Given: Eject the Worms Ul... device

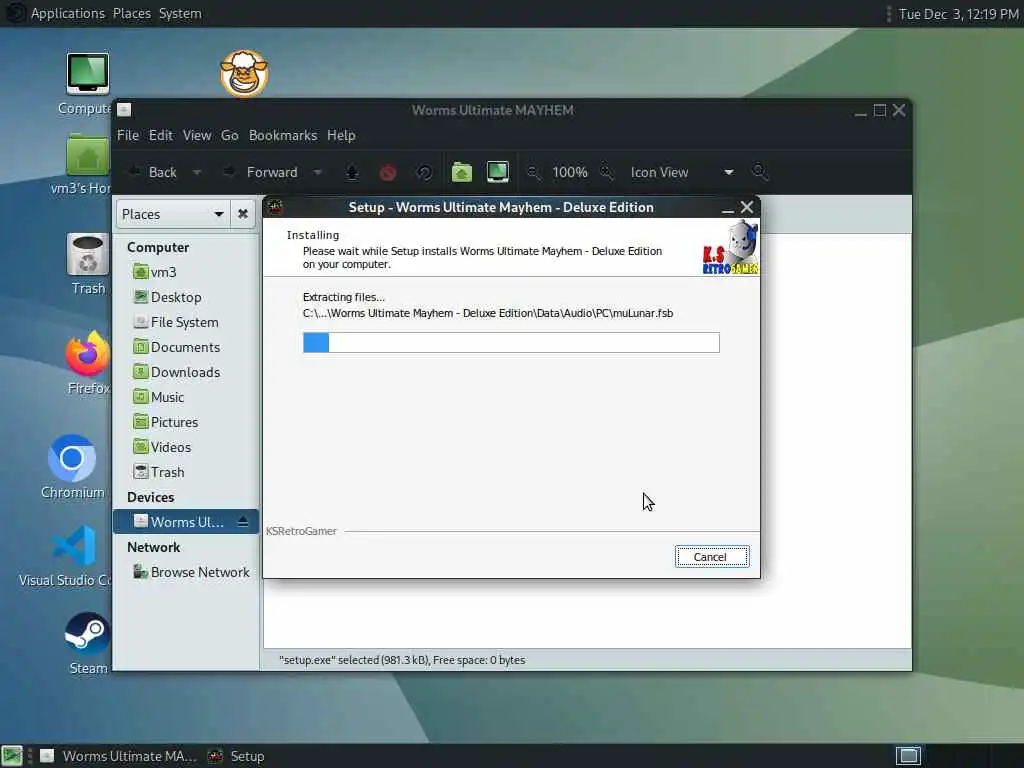Looking at the screenshot, I should [x=243, y=522].
